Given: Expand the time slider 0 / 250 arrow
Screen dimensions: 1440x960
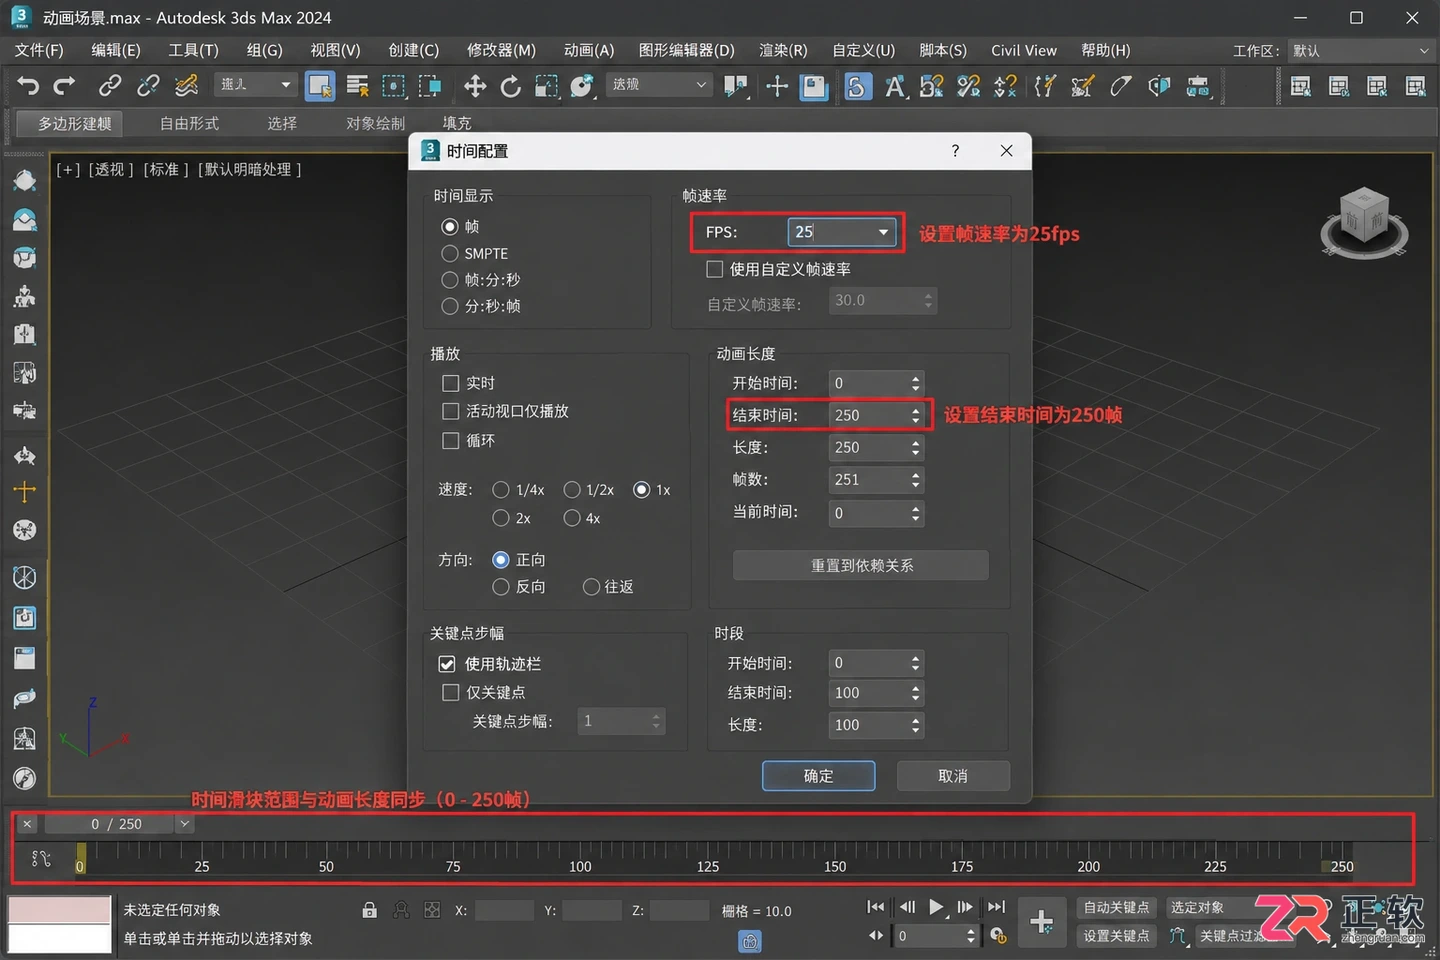Looking at the screenshot, I should click(184, 824).
